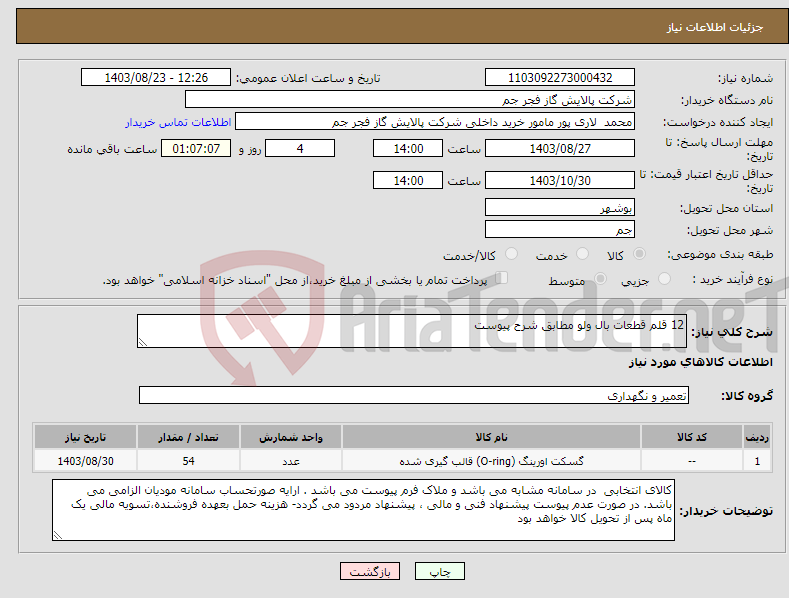Click row number 1 cell
Image resolution: width=789 pixels, height=598 pixels.
click(757, 461)
